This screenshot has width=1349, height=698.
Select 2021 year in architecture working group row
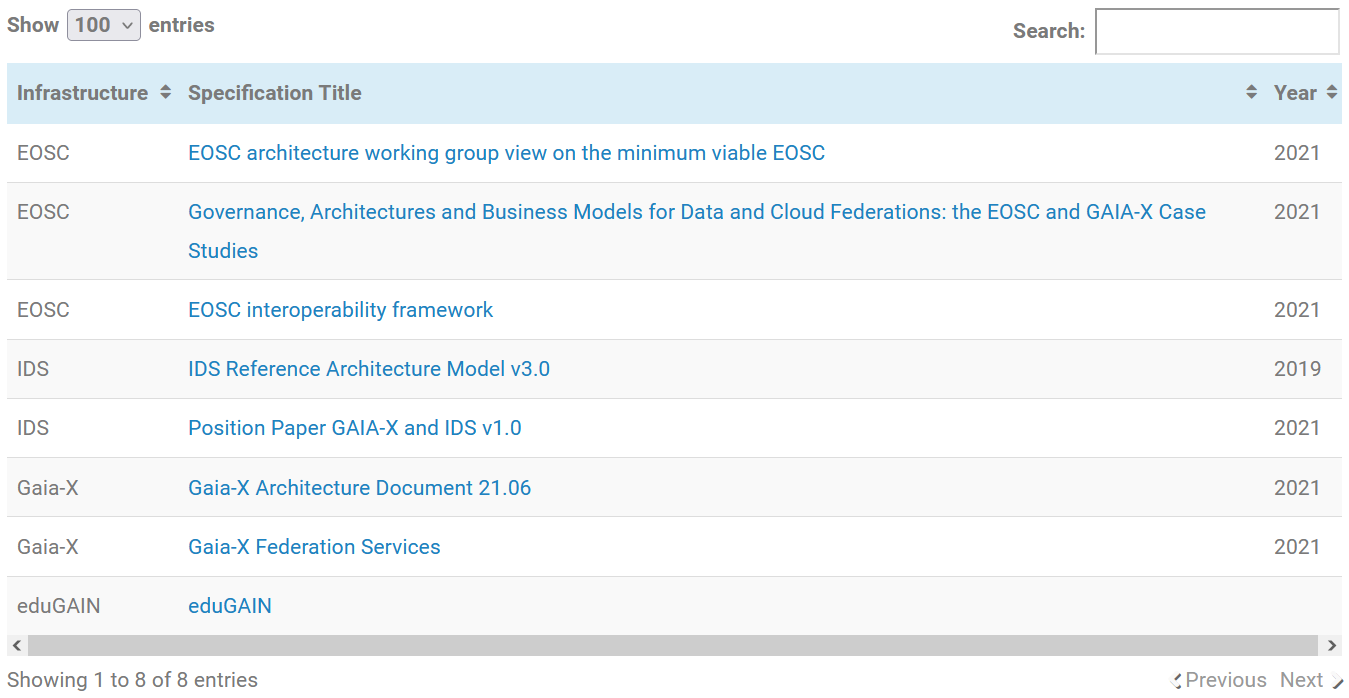click(x=1297, y=153)
